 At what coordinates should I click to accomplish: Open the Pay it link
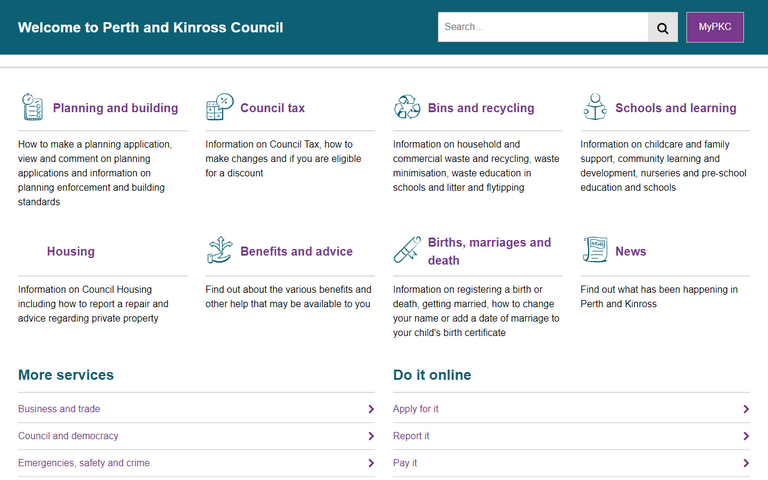pyautogui.click(x=405, y=463)
